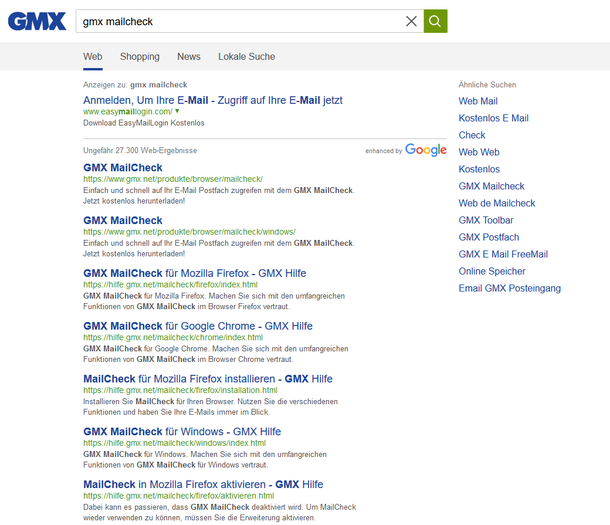Select related search 'Online Speicher'
The image size is (610, 525).
492,271
